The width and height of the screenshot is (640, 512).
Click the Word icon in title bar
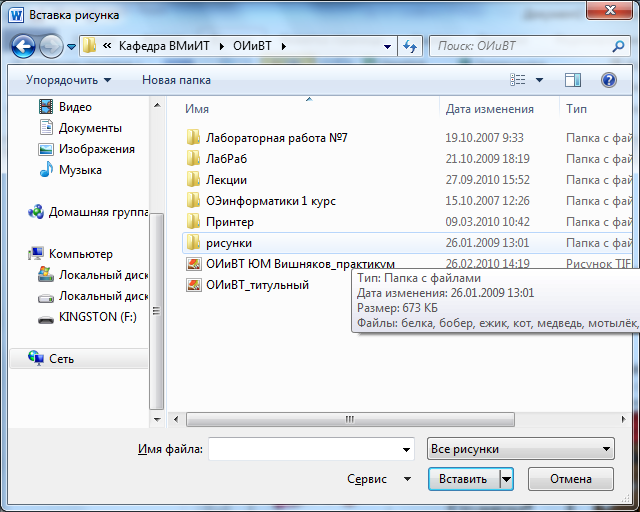16,15
